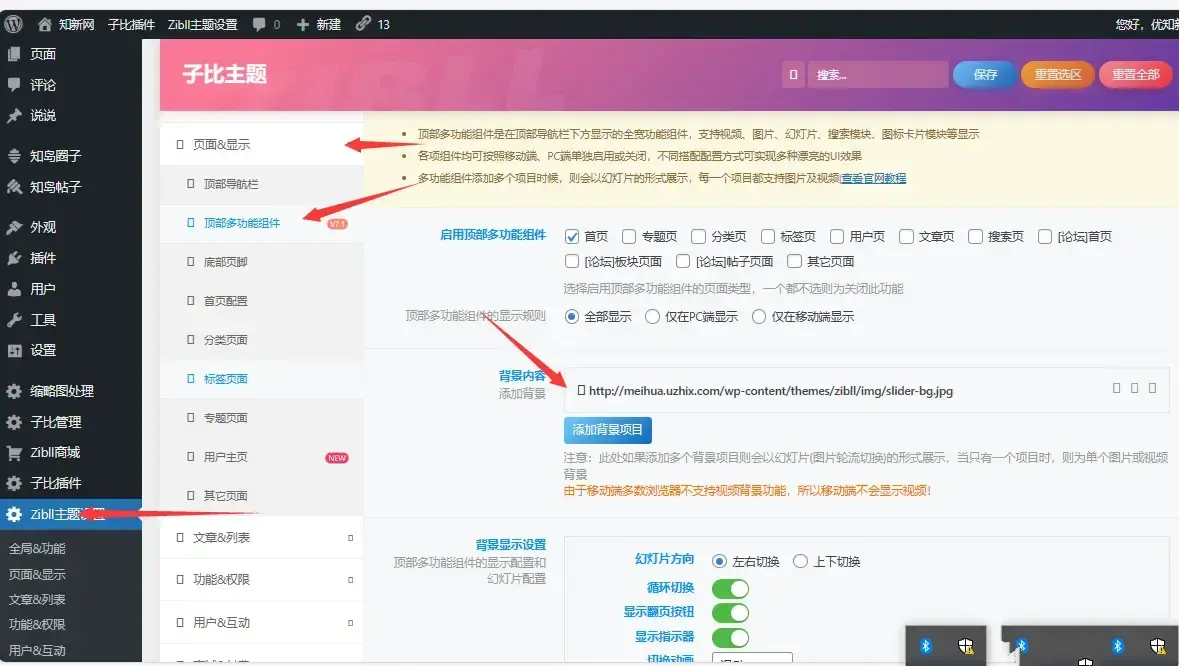Click the 插件 plug icon
This screenshot has height=666, width=1179.
click(14, 258)
